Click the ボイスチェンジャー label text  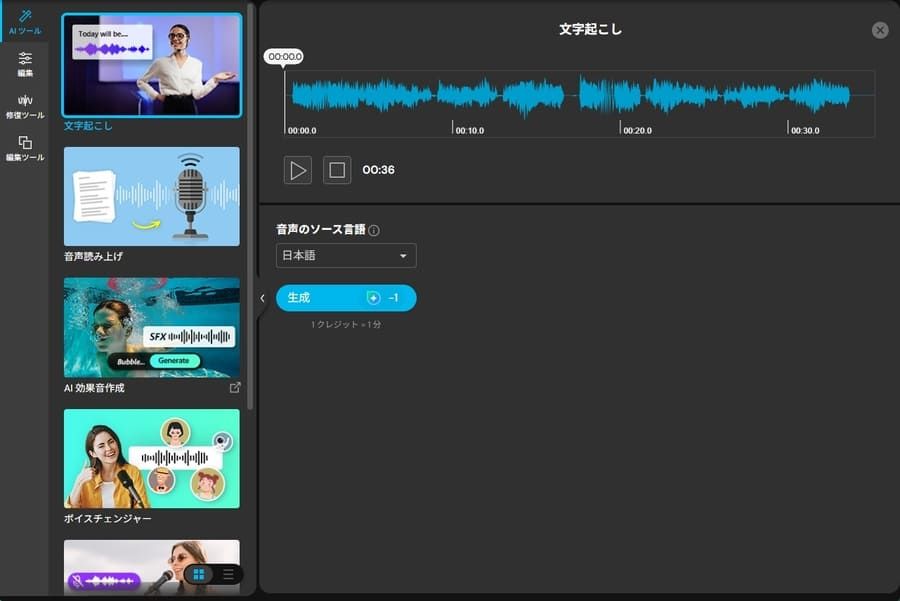point(107,518)
